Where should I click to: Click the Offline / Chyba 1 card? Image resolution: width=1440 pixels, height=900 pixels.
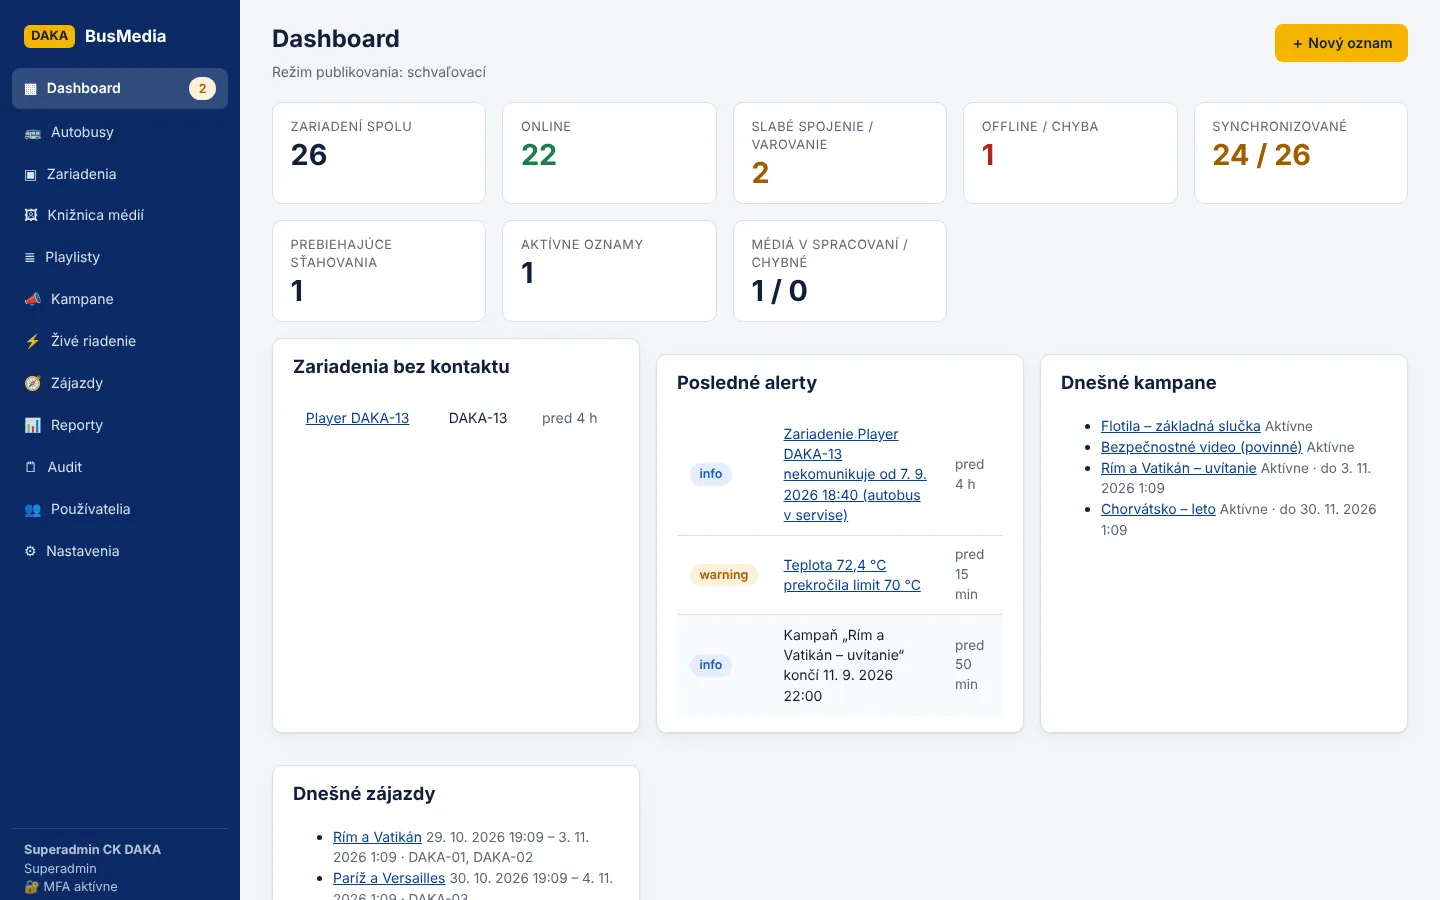pos(1070,153)
